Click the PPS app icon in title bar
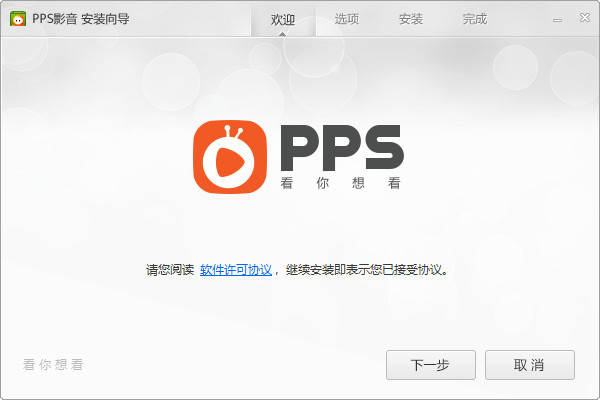This screenshot has height=400, width=600. coord(18,19)
